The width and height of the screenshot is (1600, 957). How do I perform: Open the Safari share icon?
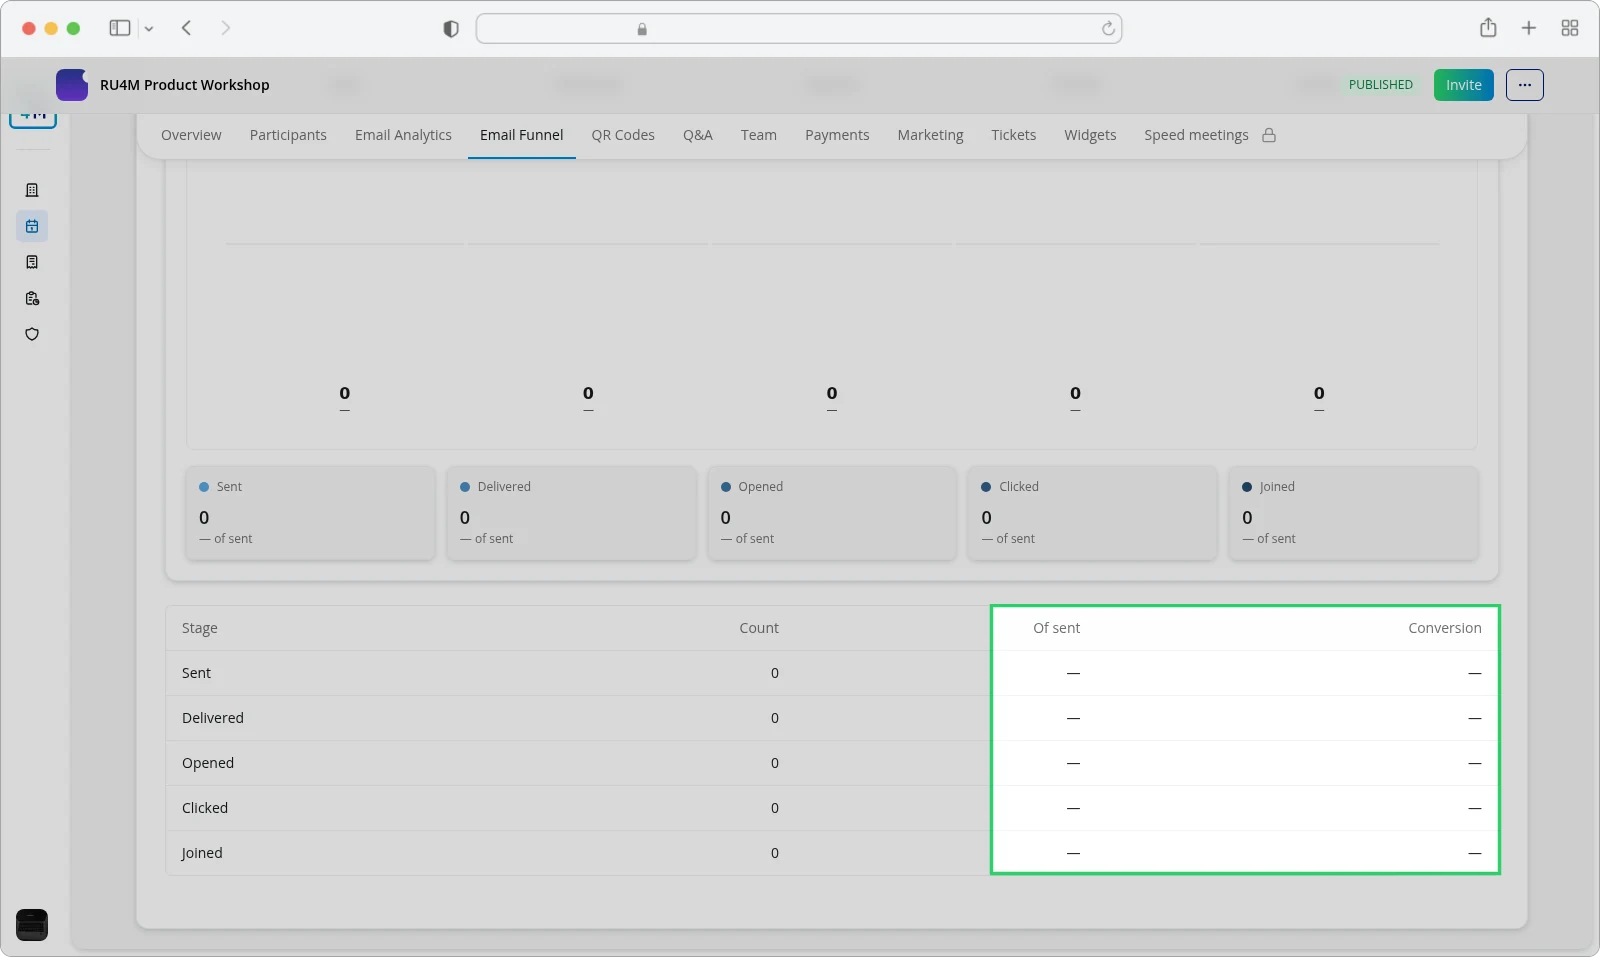(x=1488, y=28)
